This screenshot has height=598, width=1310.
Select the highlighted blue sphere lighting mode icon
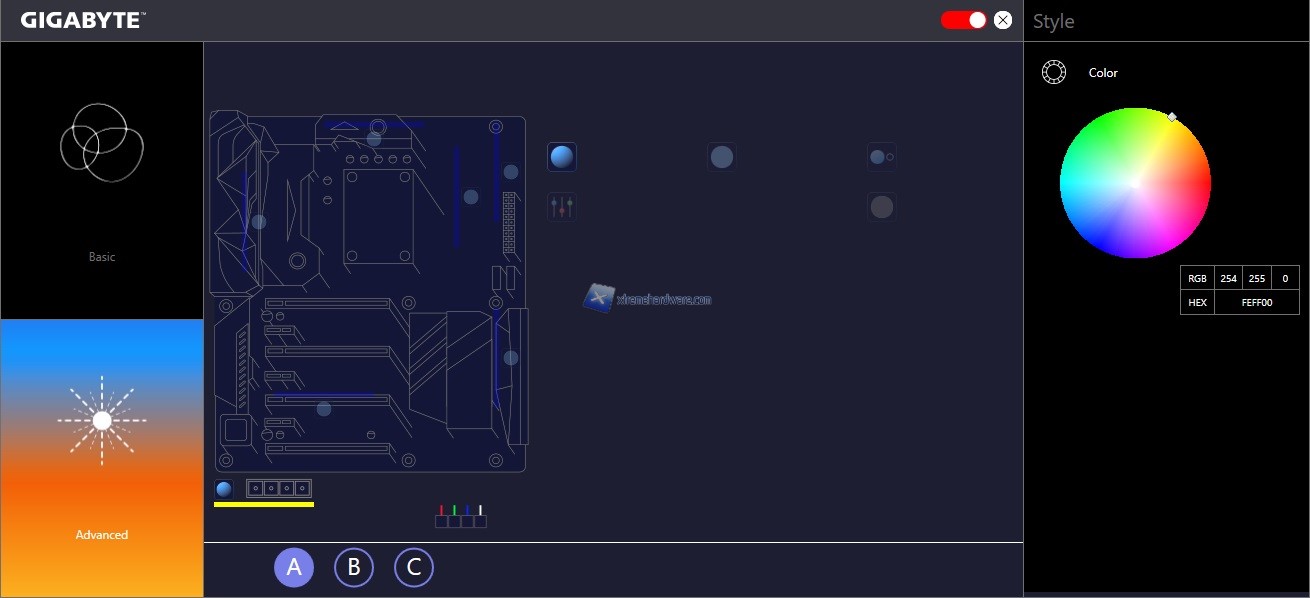click(562, 157)
